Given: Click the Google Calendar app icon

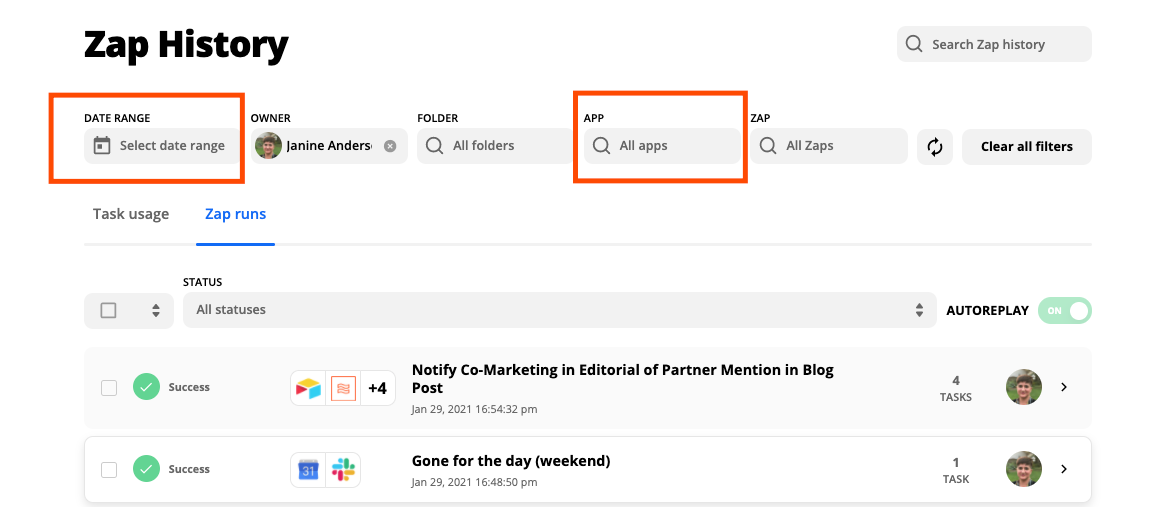Looking at the screenshot, I should [x=309, y=469].
